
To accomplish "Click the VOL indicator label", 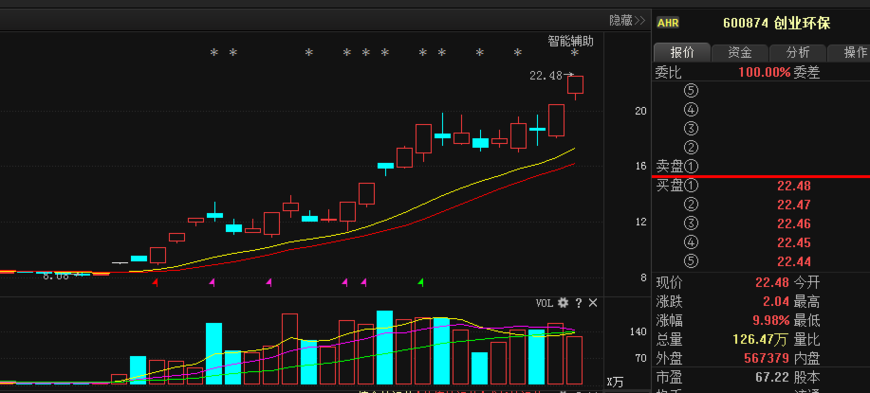I will coord(544,303).
